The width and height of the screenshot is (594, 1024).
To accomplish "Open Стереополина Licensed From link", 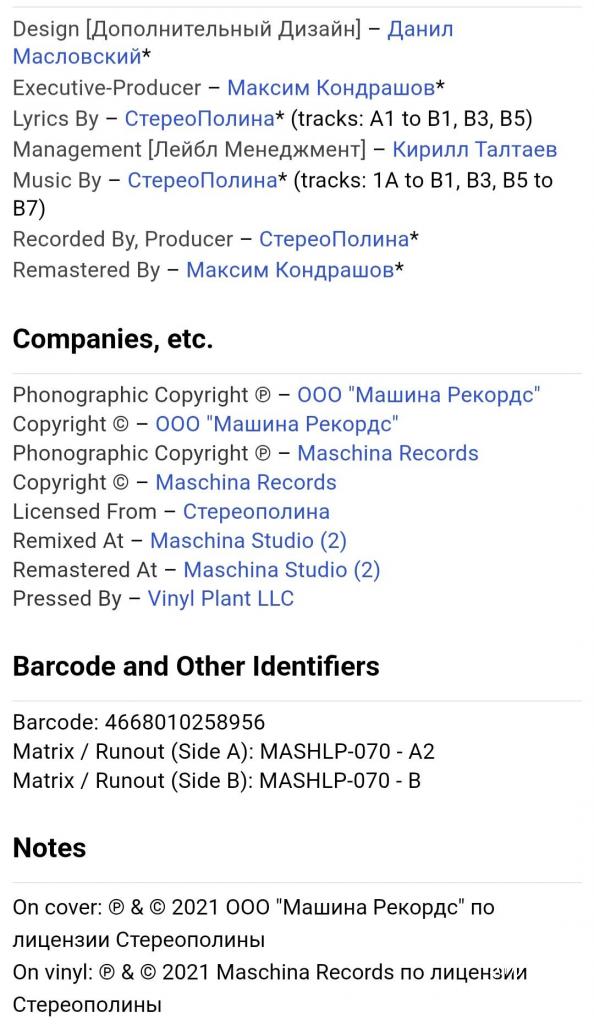I will [256, 511].
